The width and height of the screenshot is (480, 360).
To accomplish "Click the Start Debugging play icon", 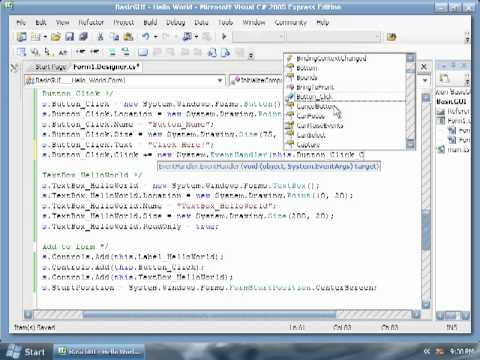I will pyautogui.click(x=224, y=37).
